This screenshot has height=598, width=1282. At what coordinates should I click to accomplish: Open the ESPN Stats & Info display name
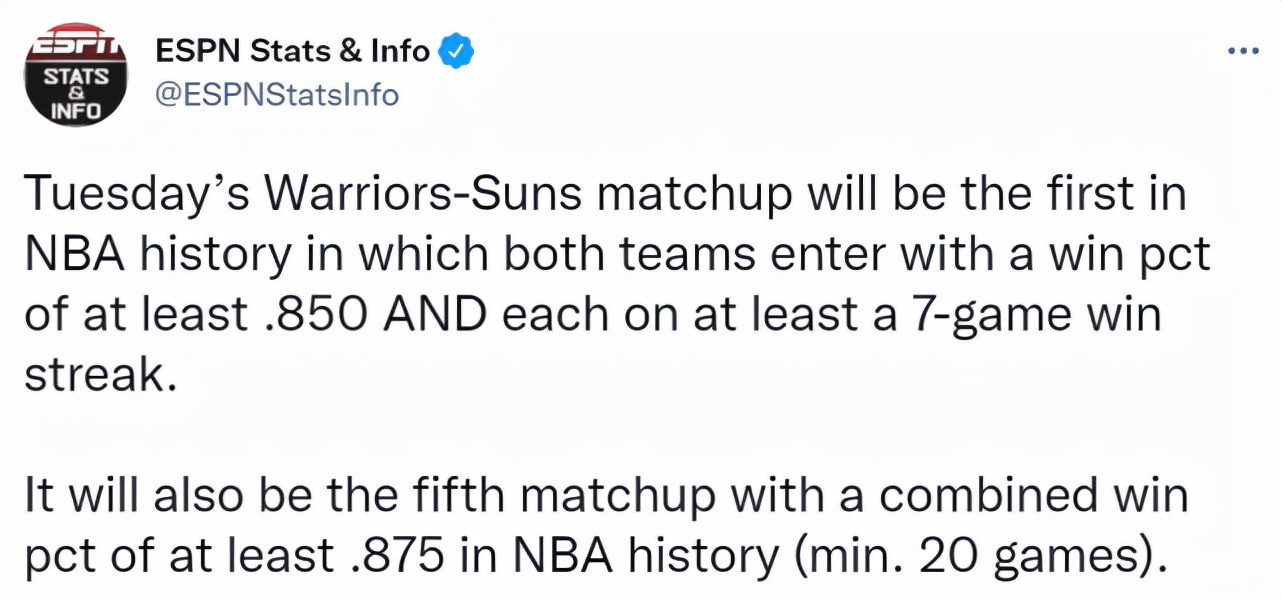pos(291,50)
